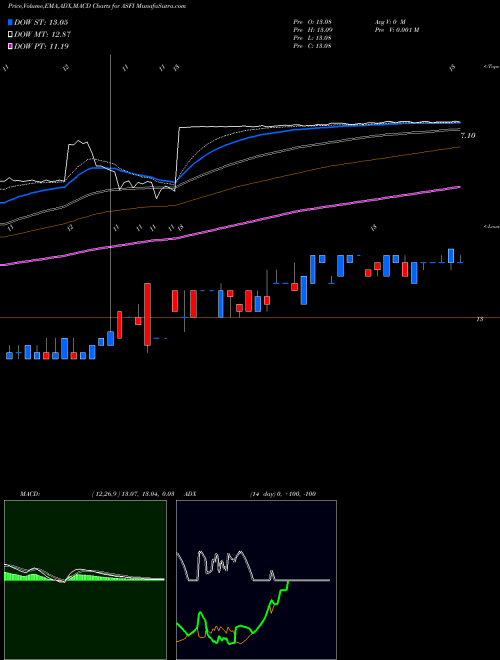Click the 'Pre L: 13.08' low value

point(312,37)
